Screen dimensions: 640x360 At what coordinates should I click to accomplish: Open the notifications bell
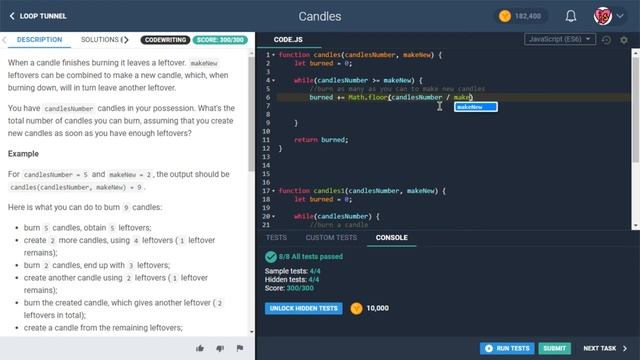click(x=571, y=16)
